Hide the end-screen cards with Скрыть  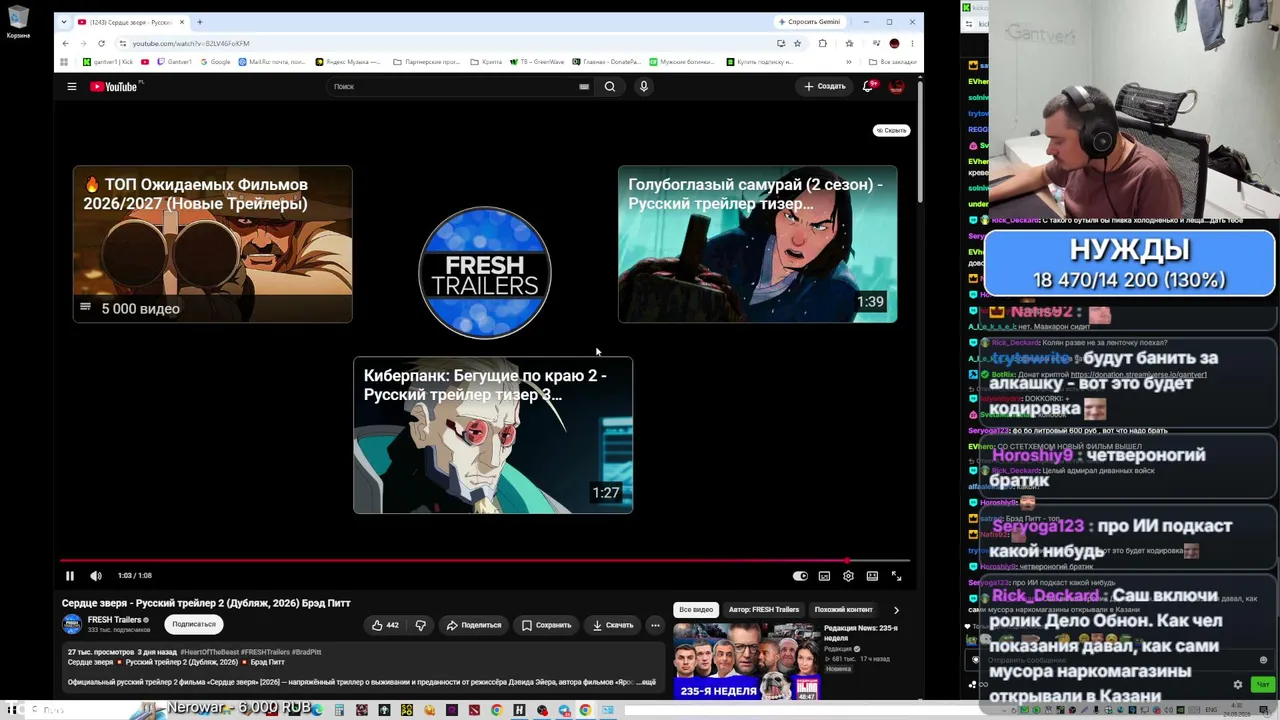point(891,131)
